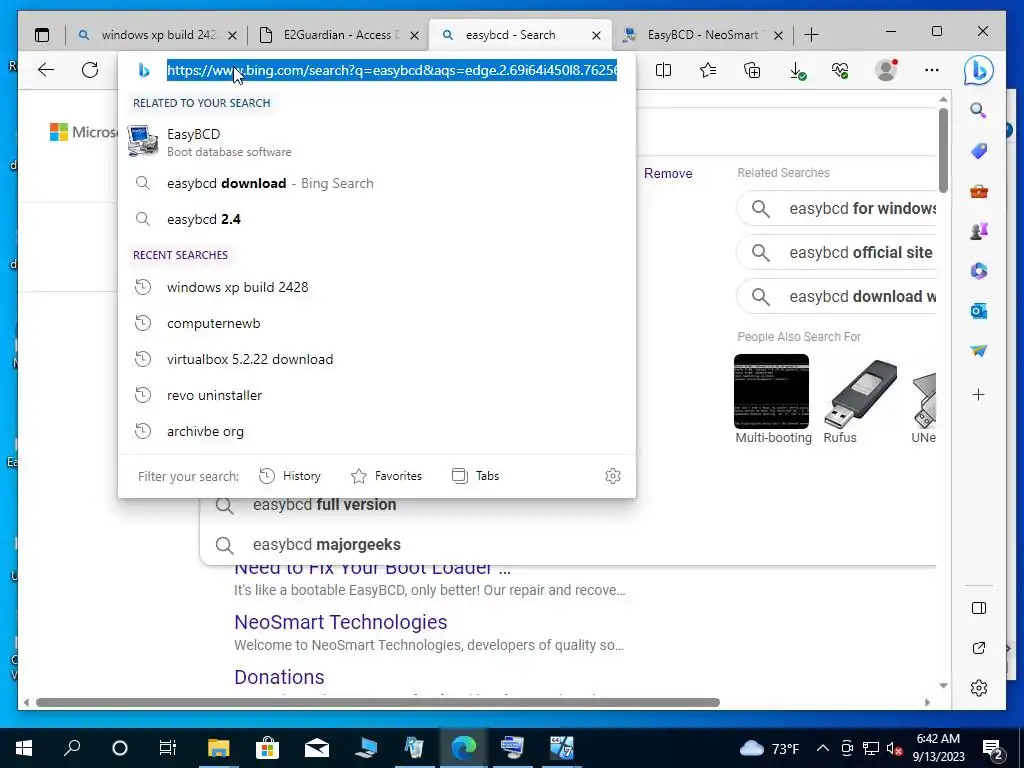Open File Explorer from taskbar
This screenshot has width=1024, height=768.
pos(218,748)
